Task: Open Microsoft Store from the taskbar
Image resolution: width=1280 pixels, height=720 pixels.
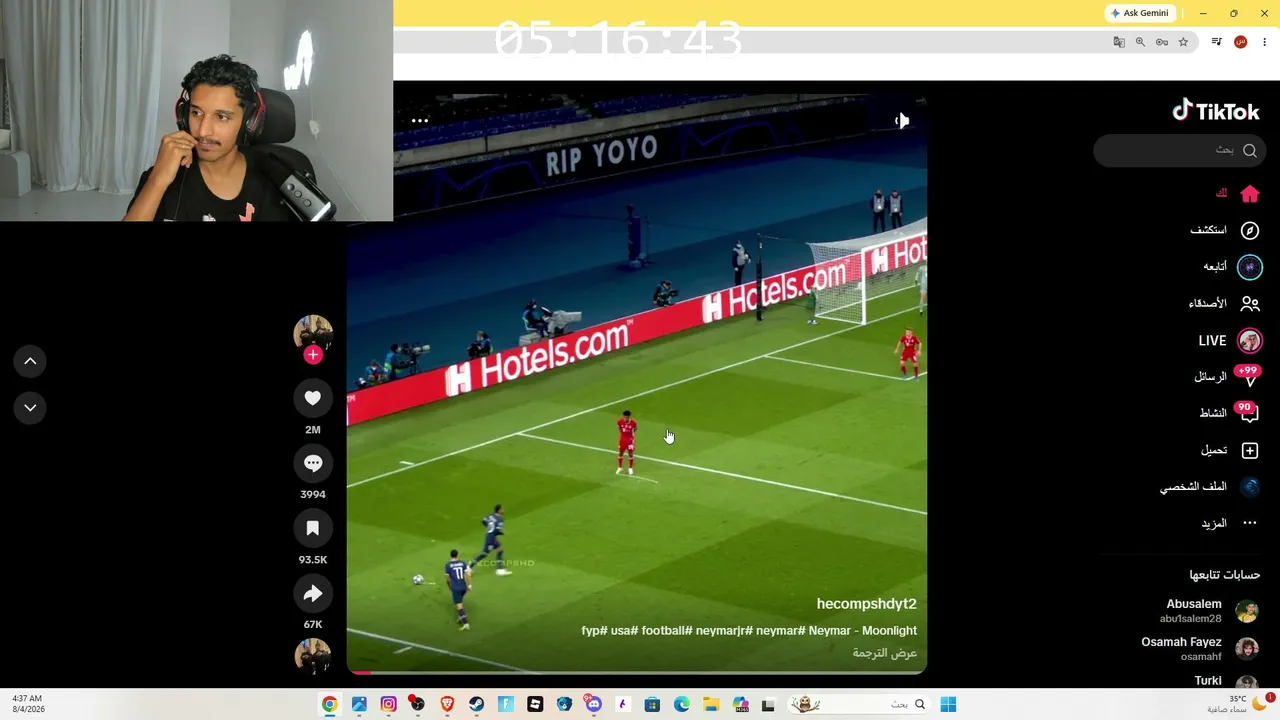Action: pyautogui.click(x=652, y=705)
